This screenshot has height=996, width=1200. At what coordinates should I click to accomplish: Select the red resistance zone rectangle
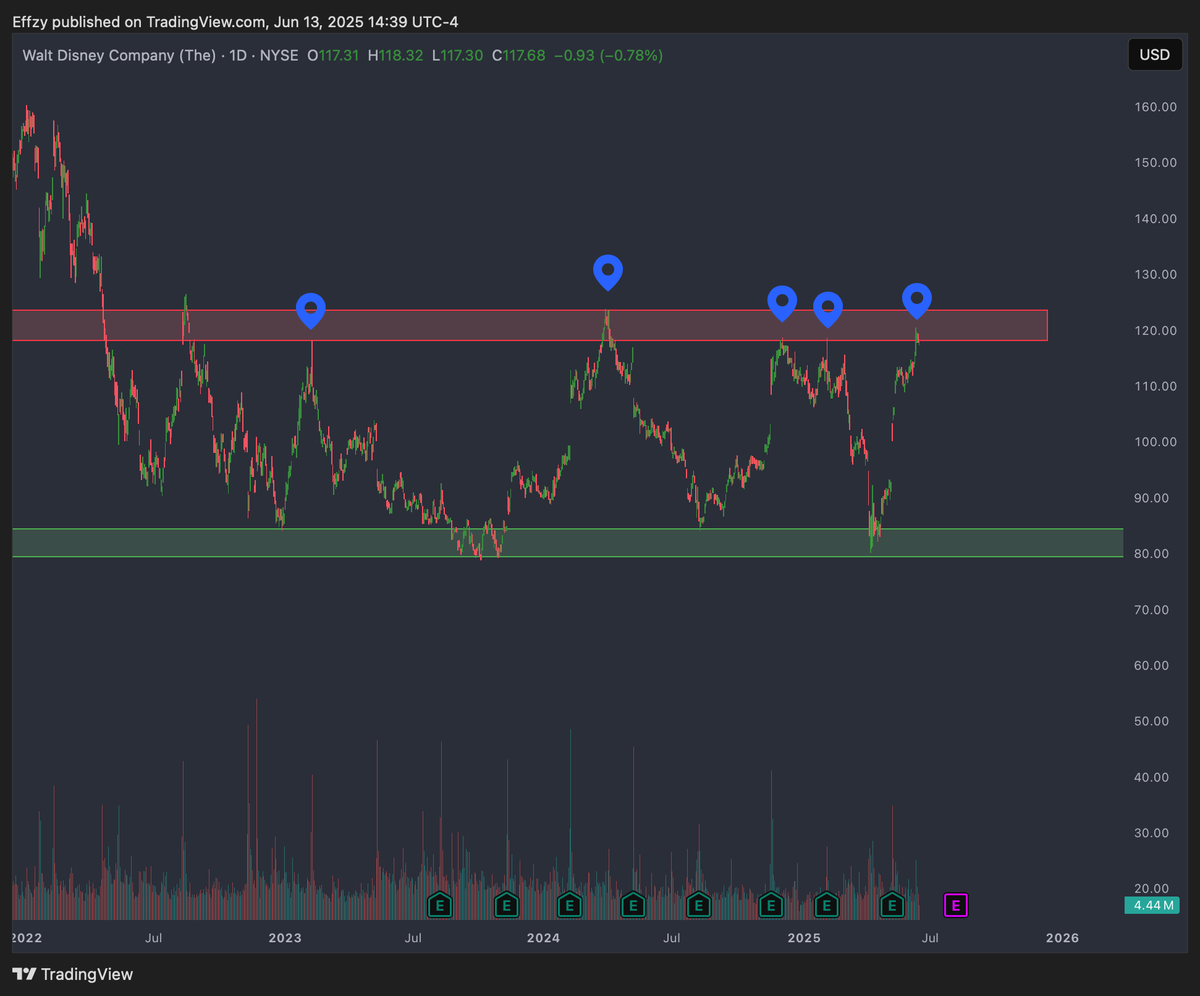(529, 325)
